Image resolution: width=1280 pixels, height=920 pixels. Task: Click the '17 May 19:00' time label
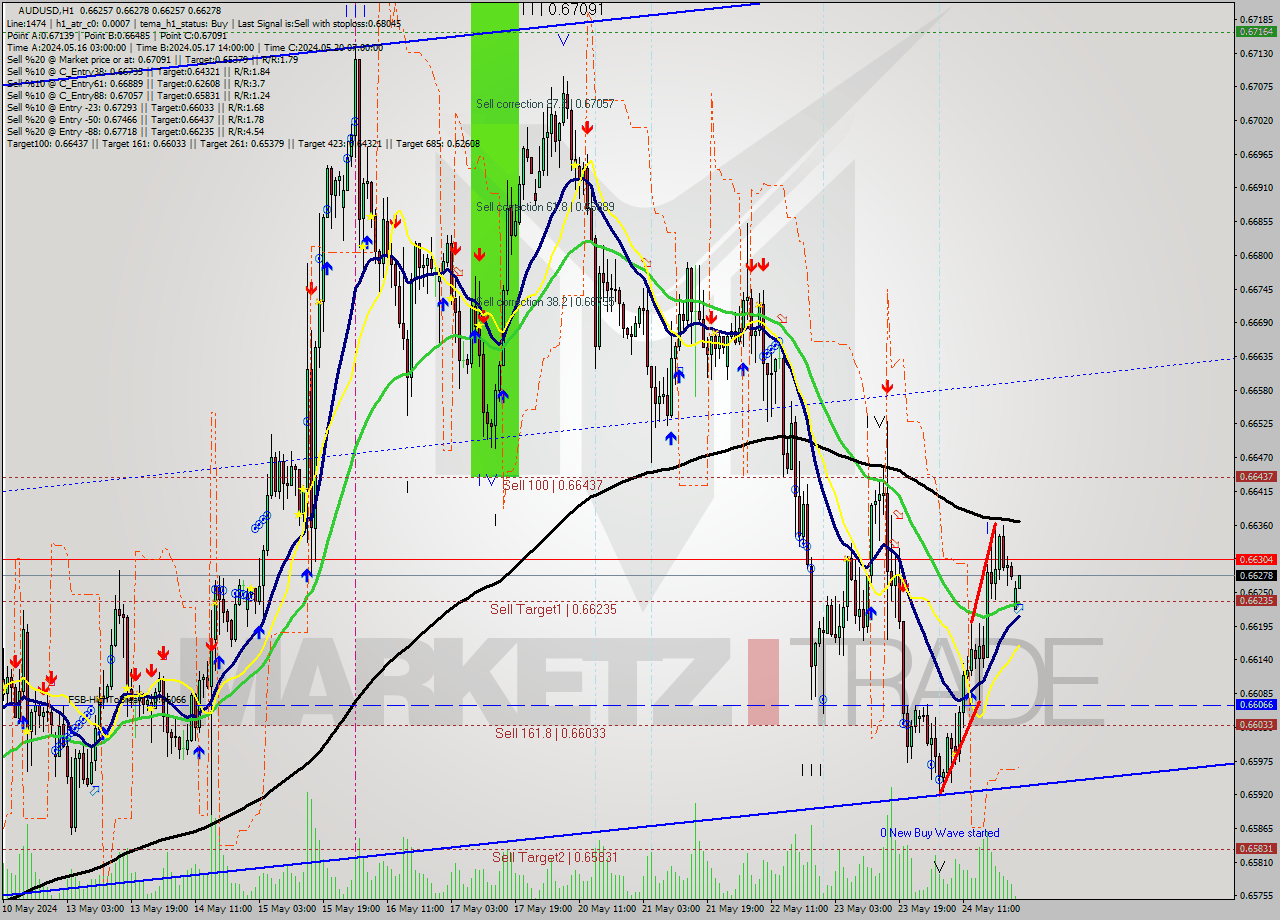pyautogui.click(x=541, y=910)
